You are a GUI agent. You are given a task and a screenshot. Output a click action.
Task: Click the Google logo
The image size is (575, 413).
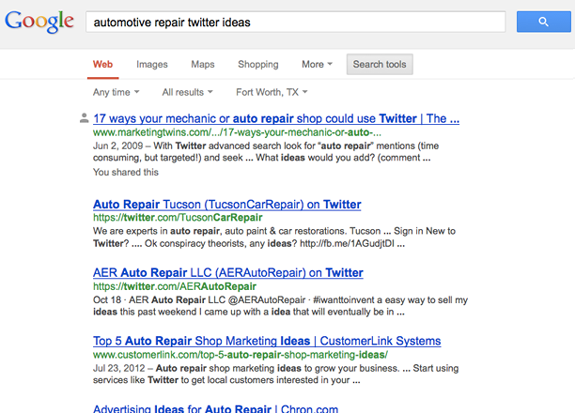[x=39, y=22]
